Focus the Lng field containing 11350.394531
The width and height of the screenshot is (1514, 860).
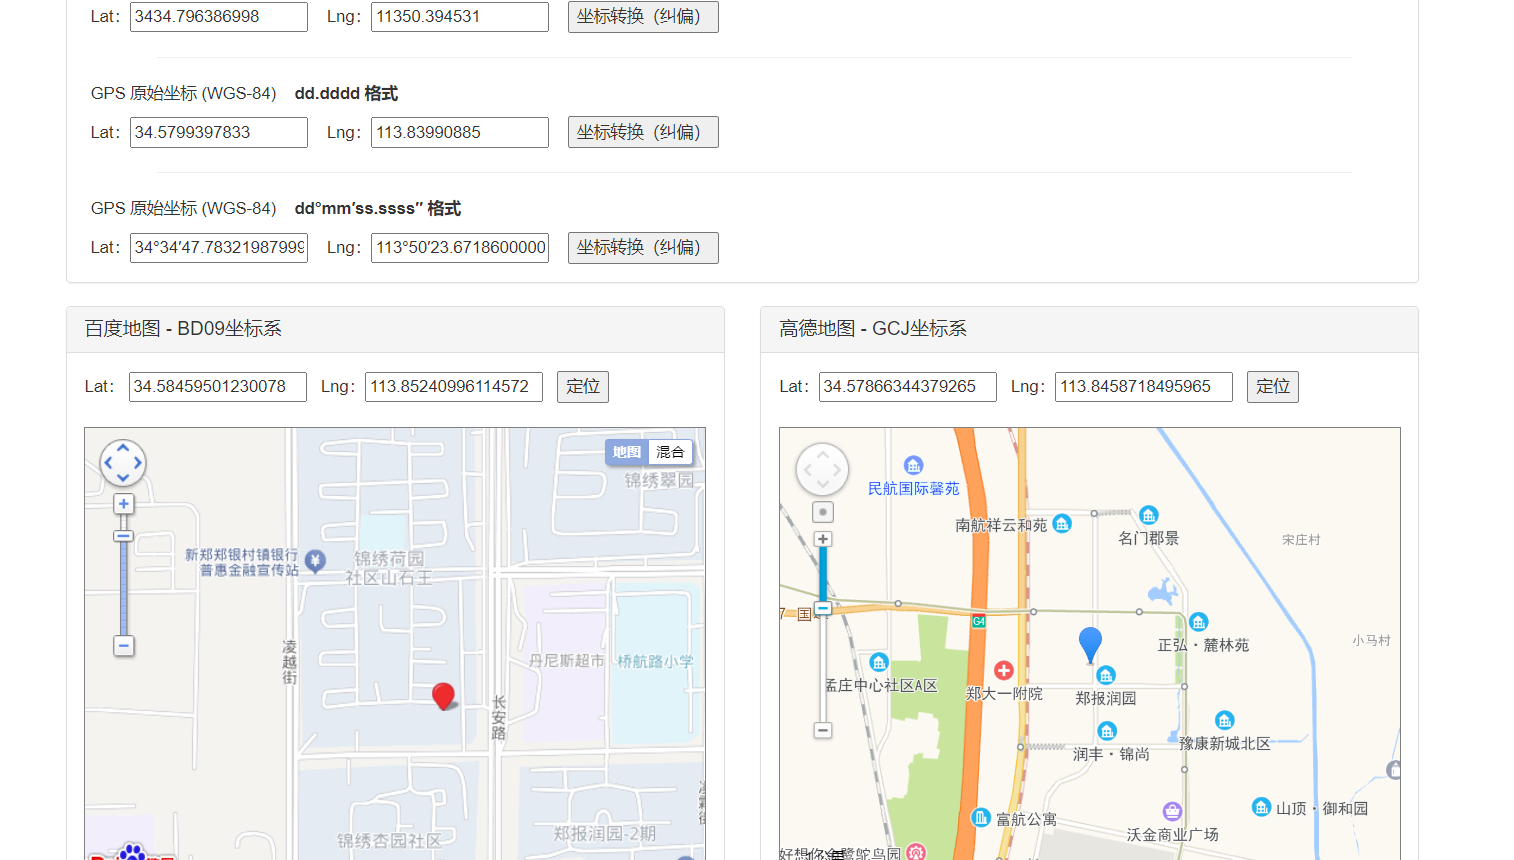point(460,17)
